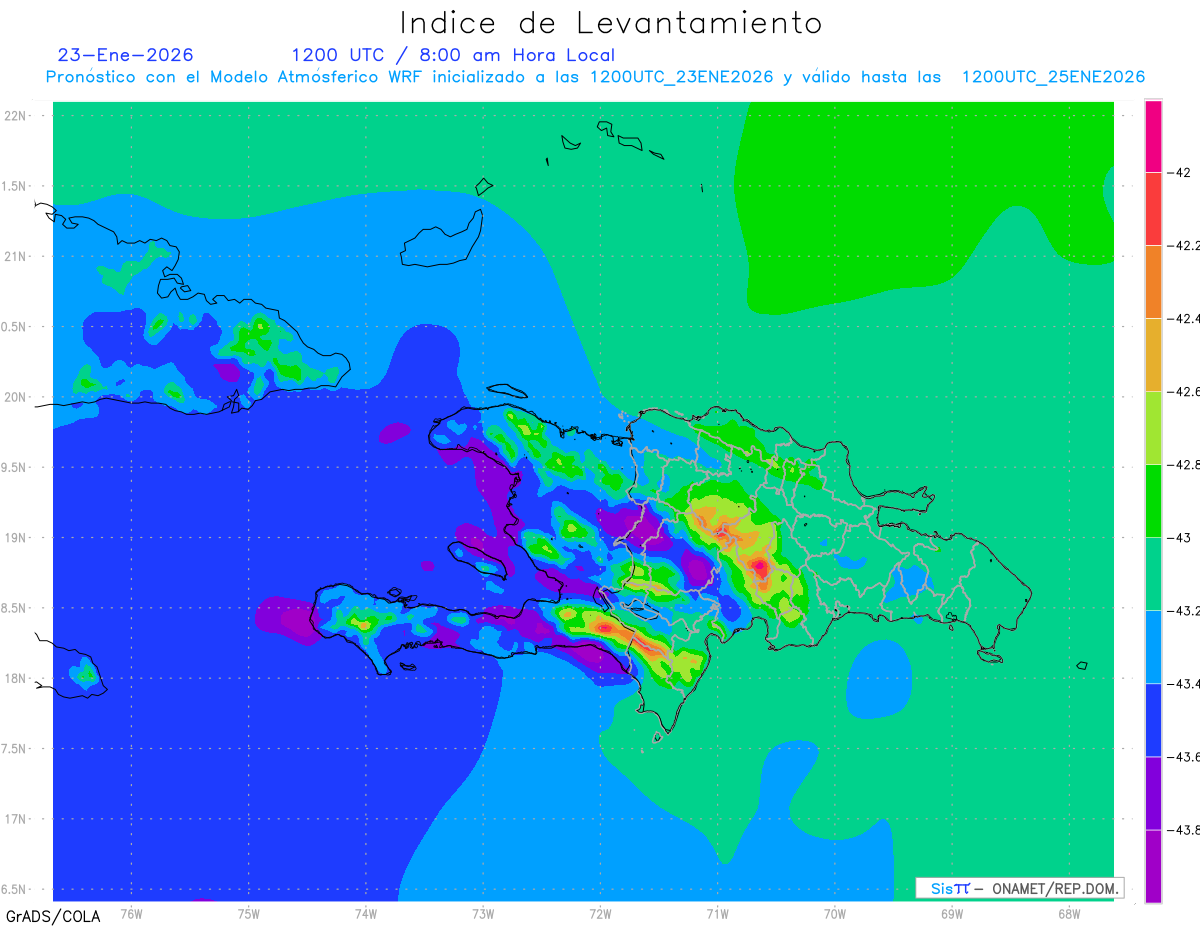Select the "-42.6" value on the colorbar
Screen dimensions: 1200x927
click(1184, 392)
